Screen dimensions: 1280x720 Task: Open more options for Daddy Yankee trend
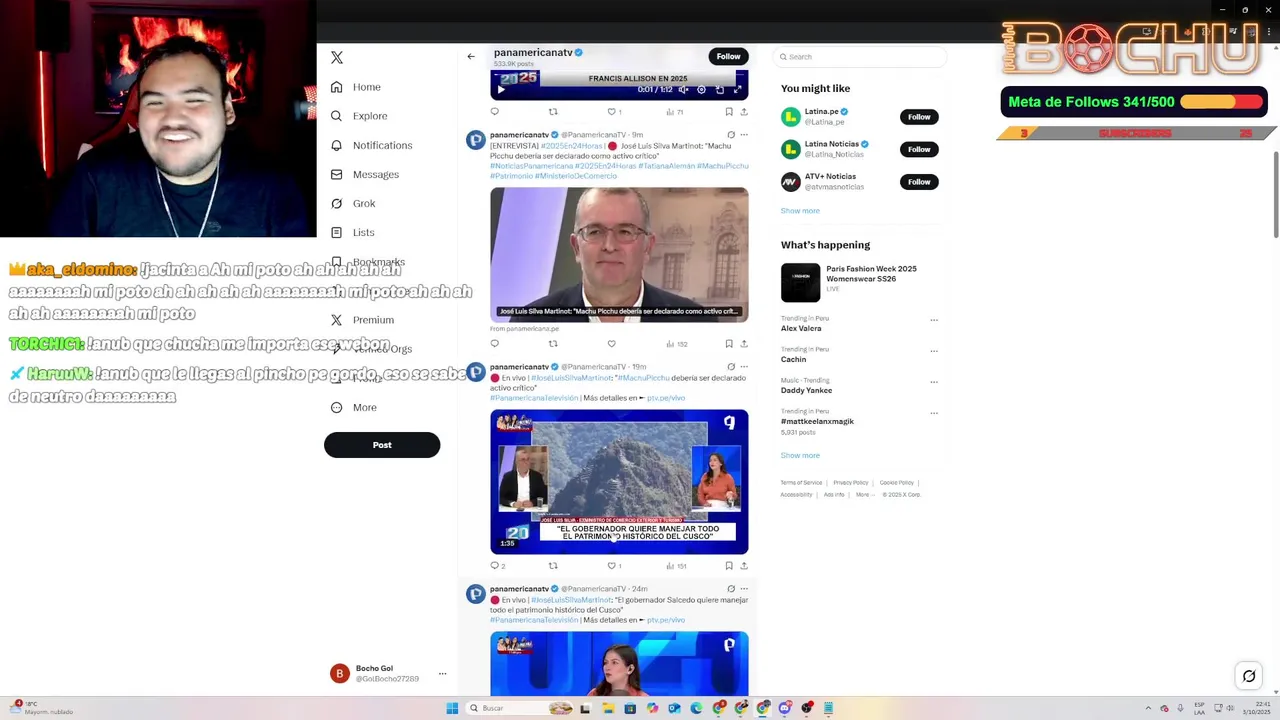934,382
